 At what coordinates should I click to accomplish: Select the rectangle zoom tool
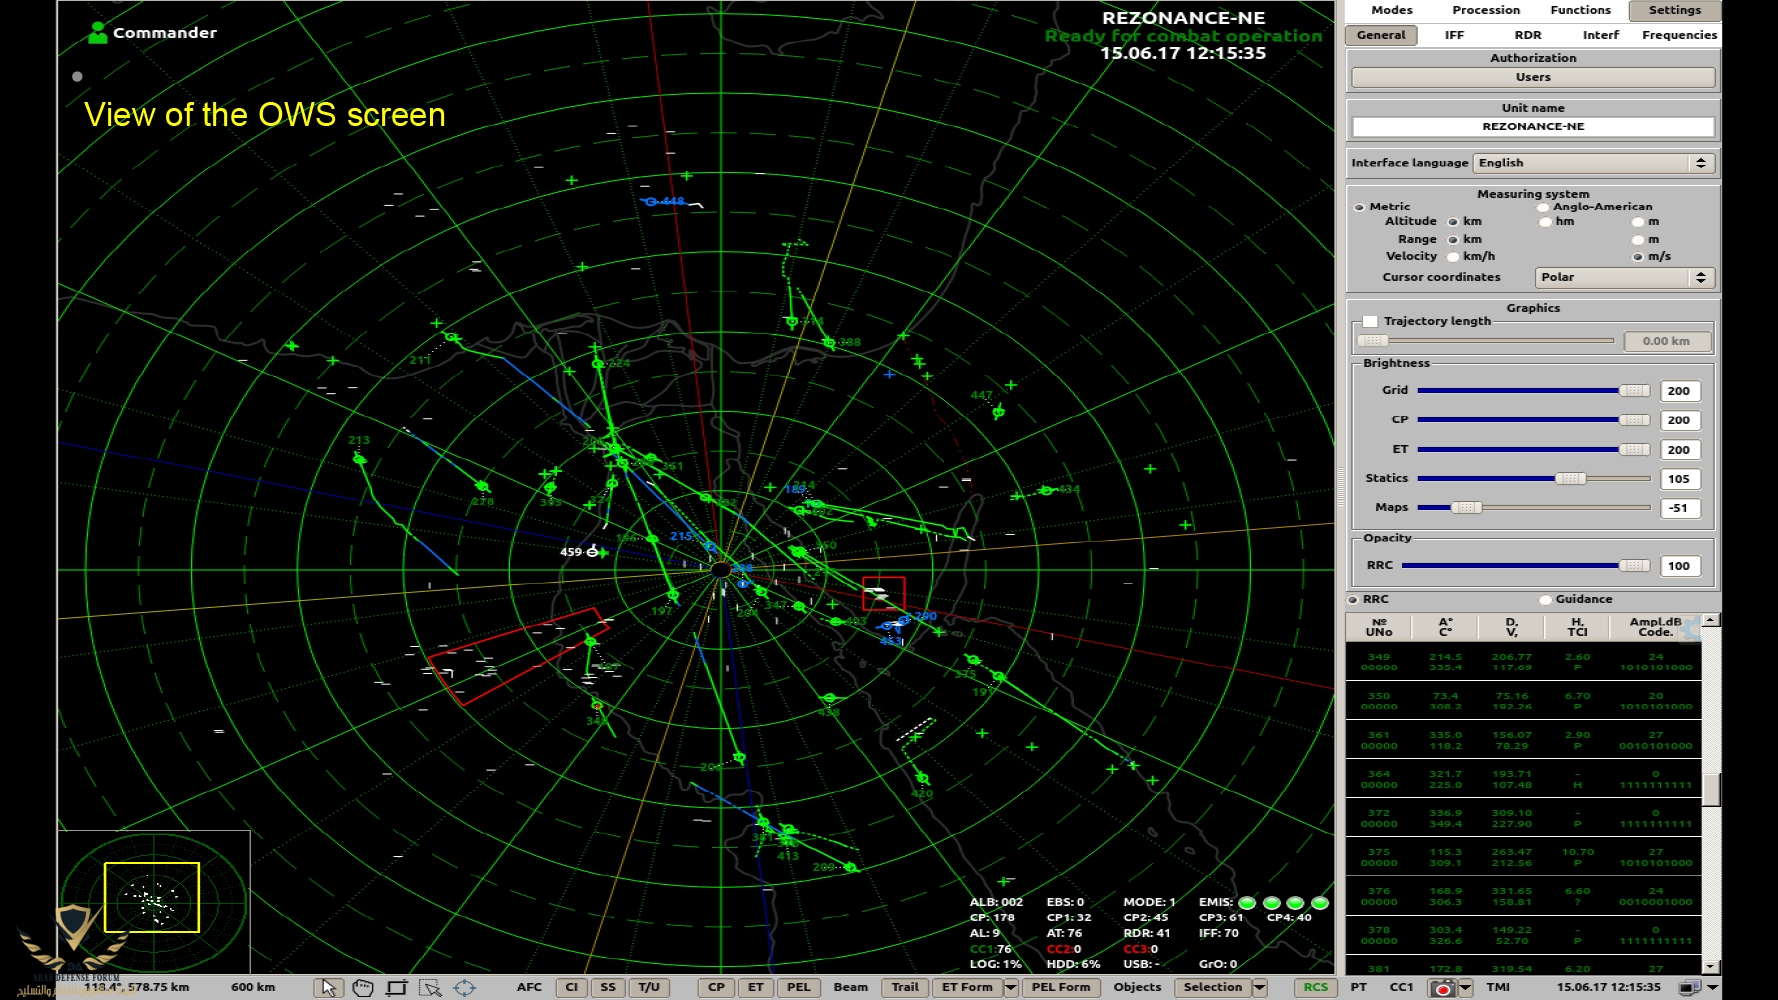(x=396, y=987)
